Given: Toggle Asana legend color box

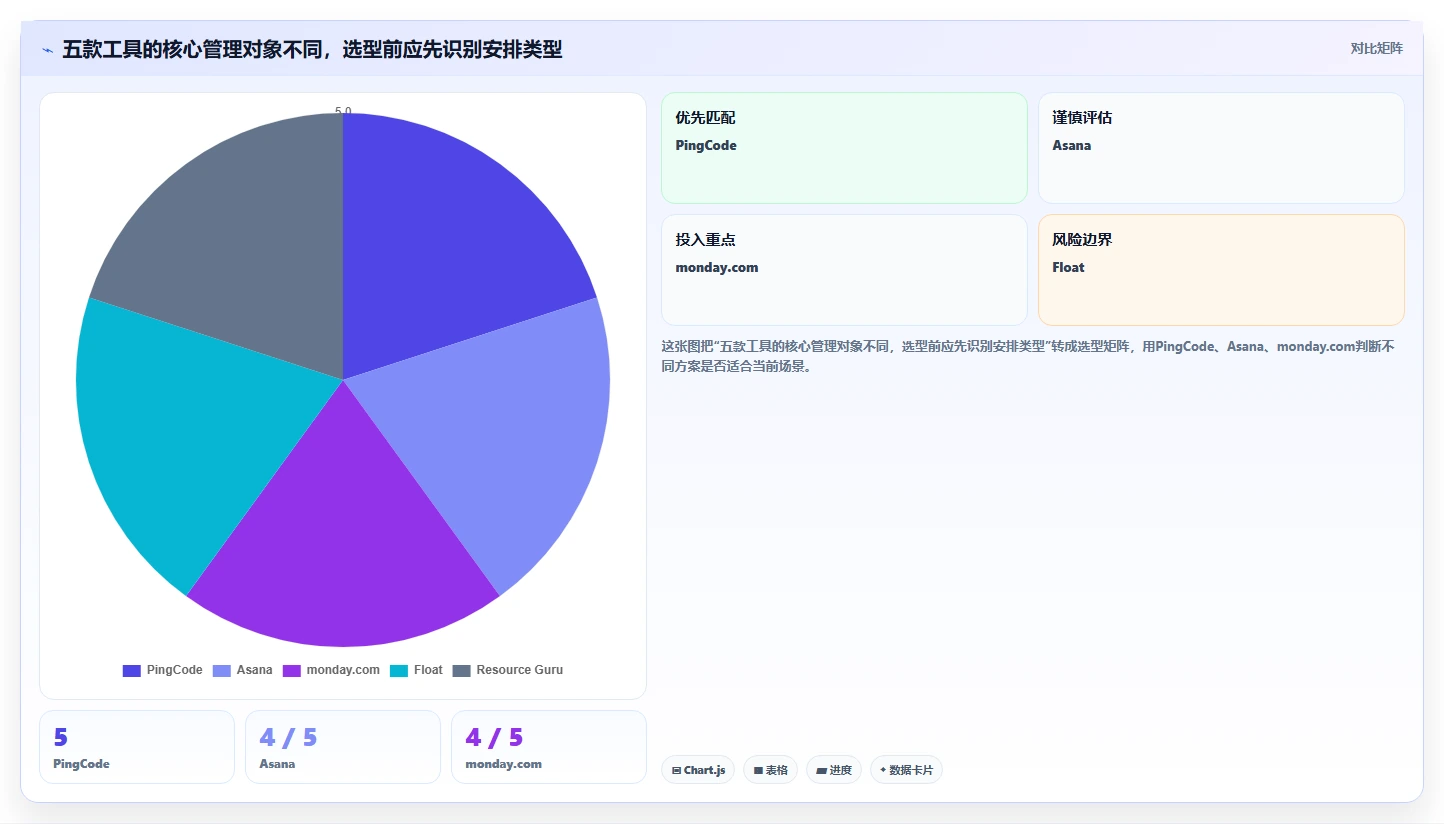Looking at the screenshot, I should (x=222, y=671).
